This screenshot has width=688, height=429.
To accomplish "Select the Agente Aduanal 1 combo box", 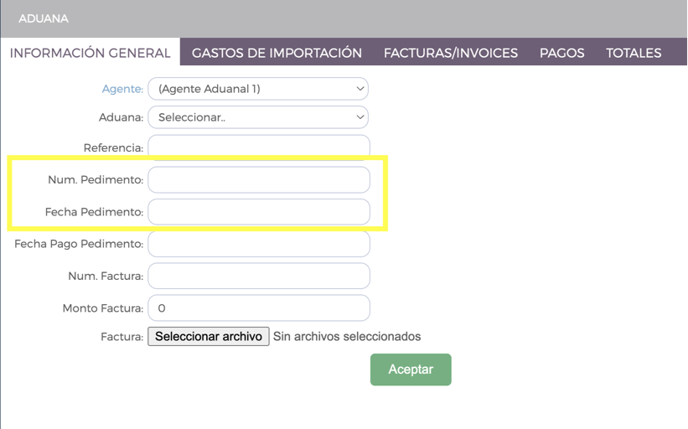I will point(258,89).
